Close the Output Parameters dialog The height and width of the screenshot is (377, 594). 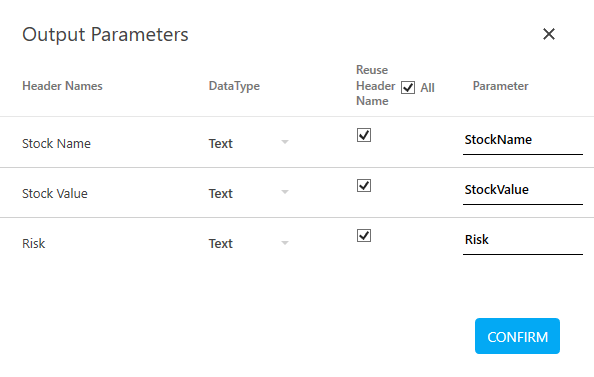point(549,34)
